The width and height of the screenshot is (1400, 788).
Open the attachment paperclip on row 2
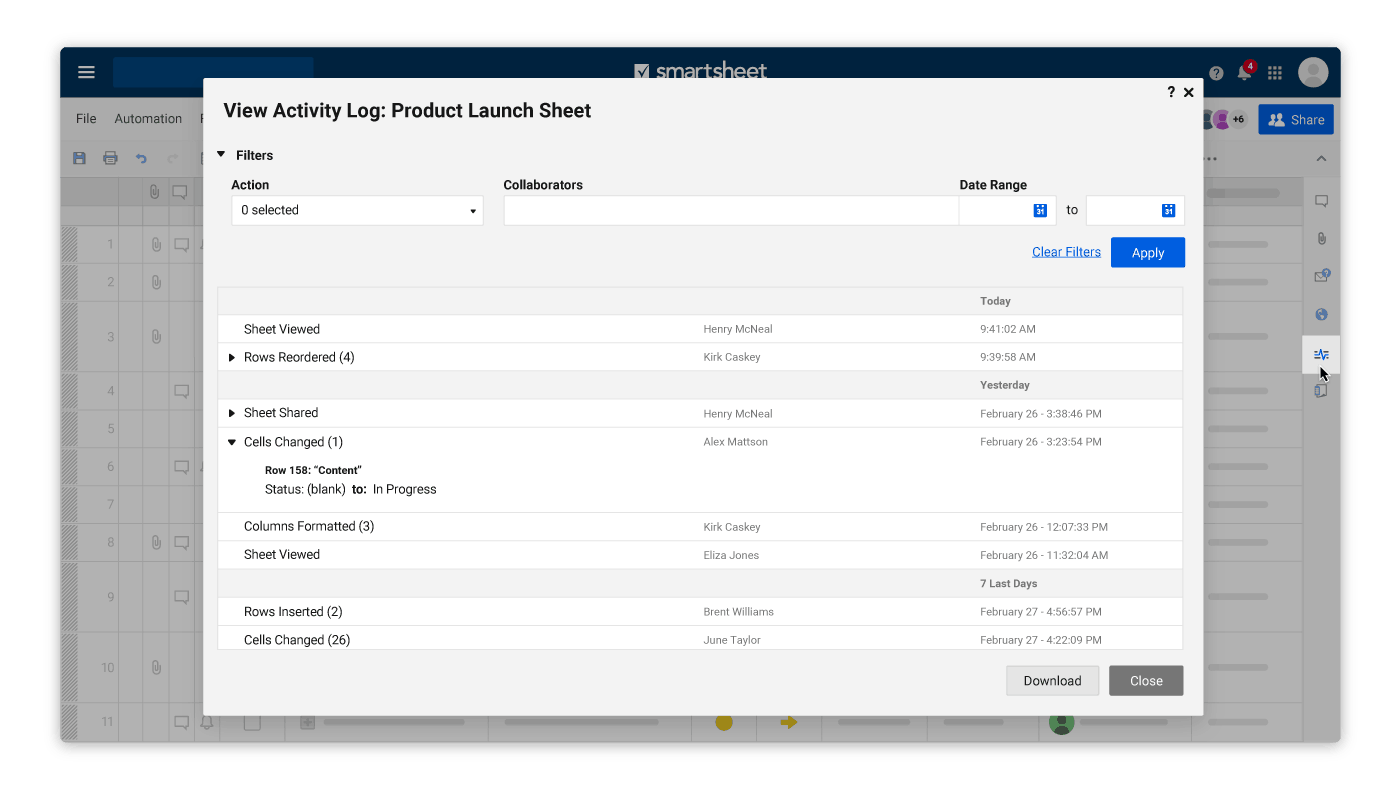(156, 282)
